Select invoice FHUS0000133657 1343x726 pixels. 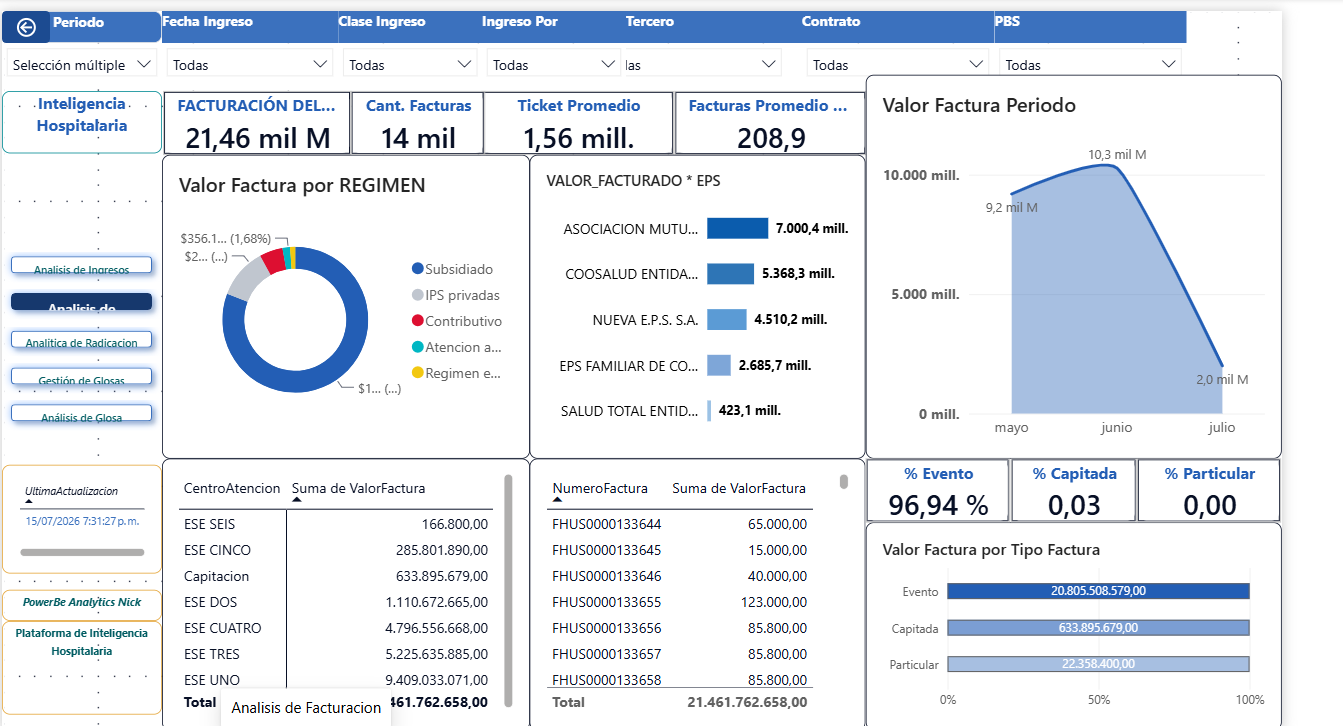(x=680, y=654)
